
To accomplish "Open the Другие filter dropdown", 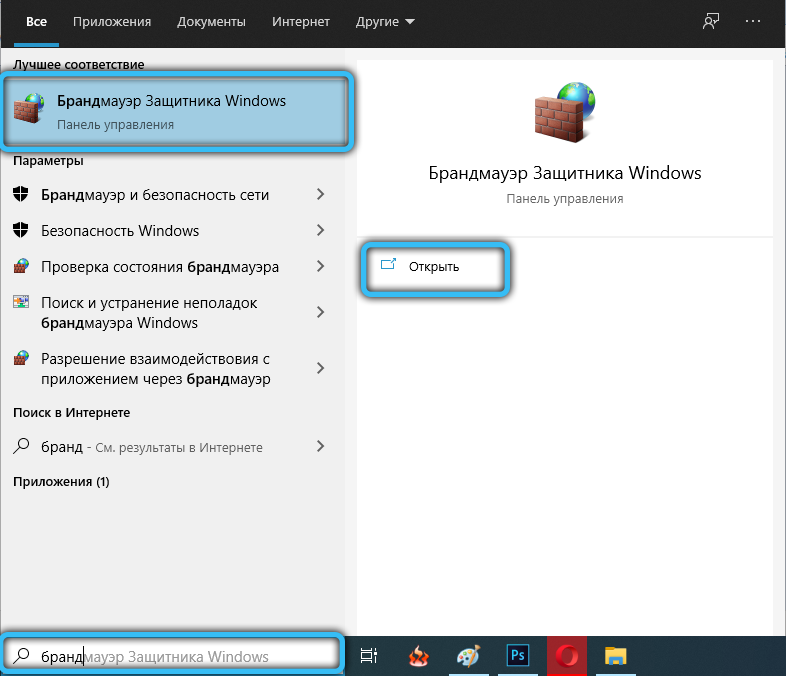I will point(386,21).
